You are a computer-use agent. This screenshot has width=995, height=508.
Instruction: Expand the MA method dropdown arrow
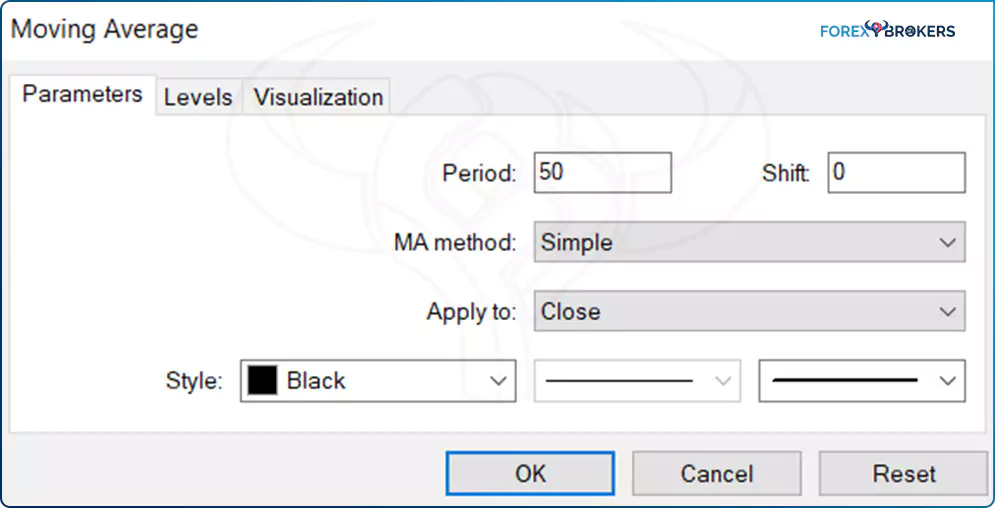coord(948,242)
